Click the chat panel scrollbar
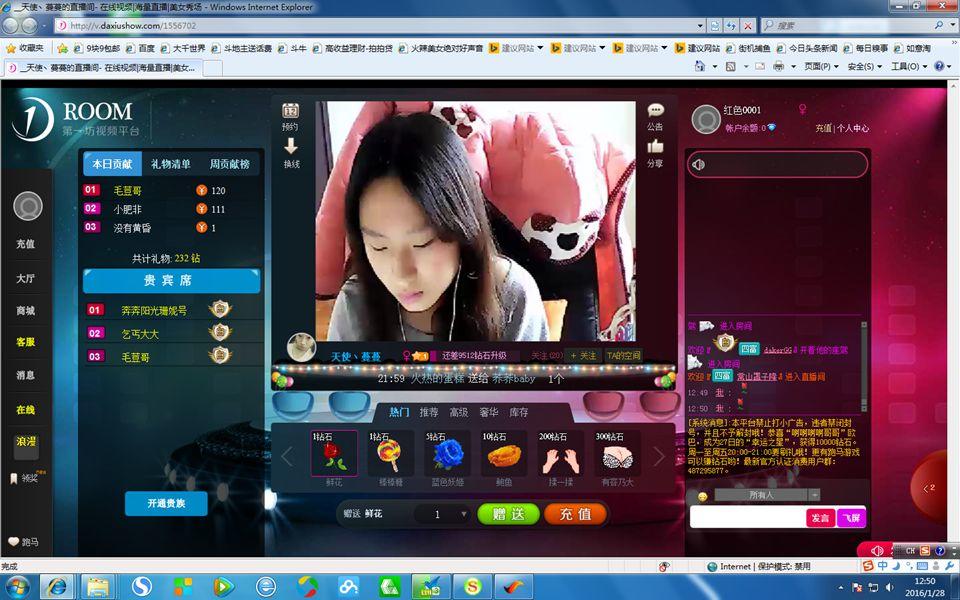 click(x=864, y=366)
